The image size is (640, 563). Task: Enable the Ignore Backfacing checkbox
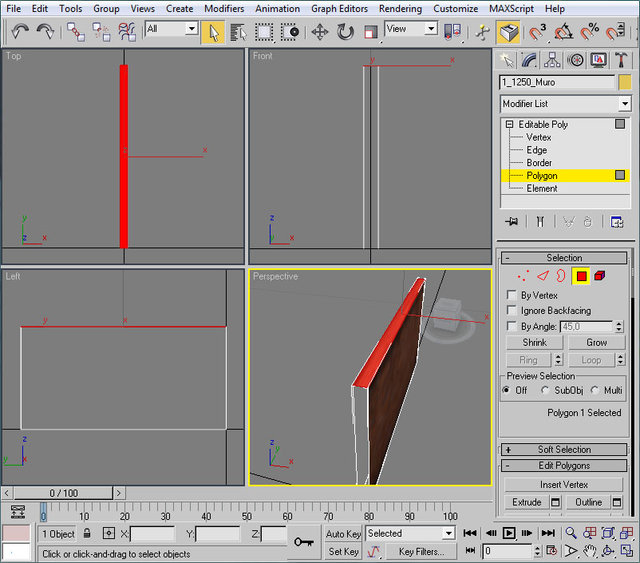click(512, 311)
